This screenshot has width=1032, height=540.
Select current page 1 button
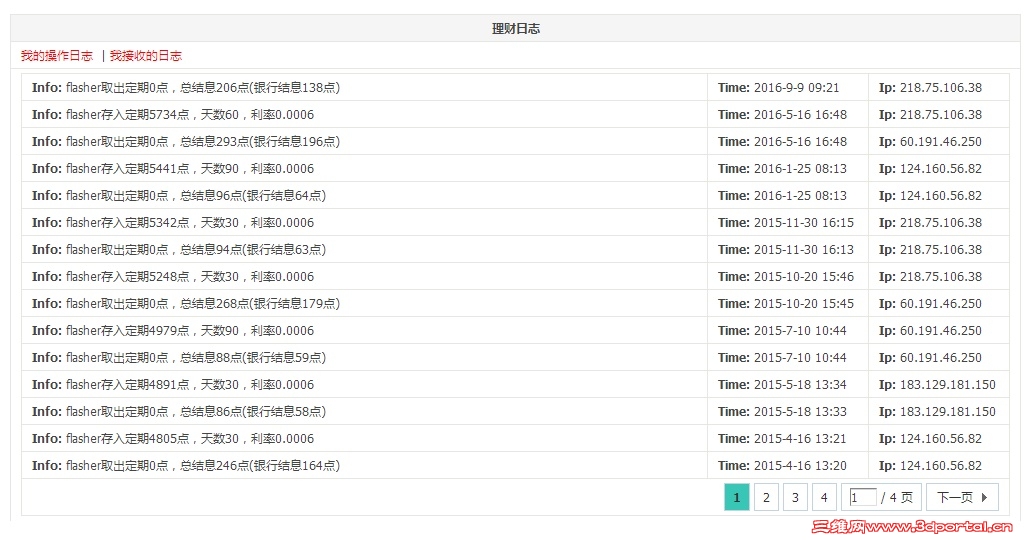[x=736, y=497]
